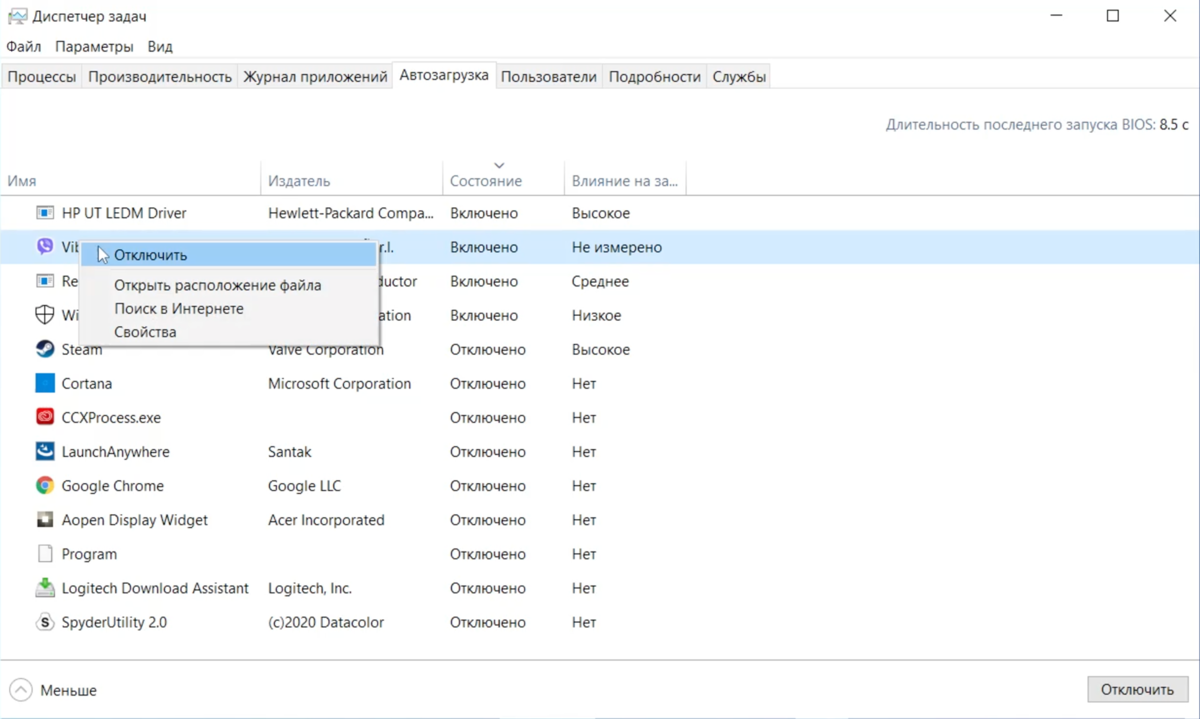Select the Logitech Download Assistant row name
The image size is (1200, 719).
[155, 588]
